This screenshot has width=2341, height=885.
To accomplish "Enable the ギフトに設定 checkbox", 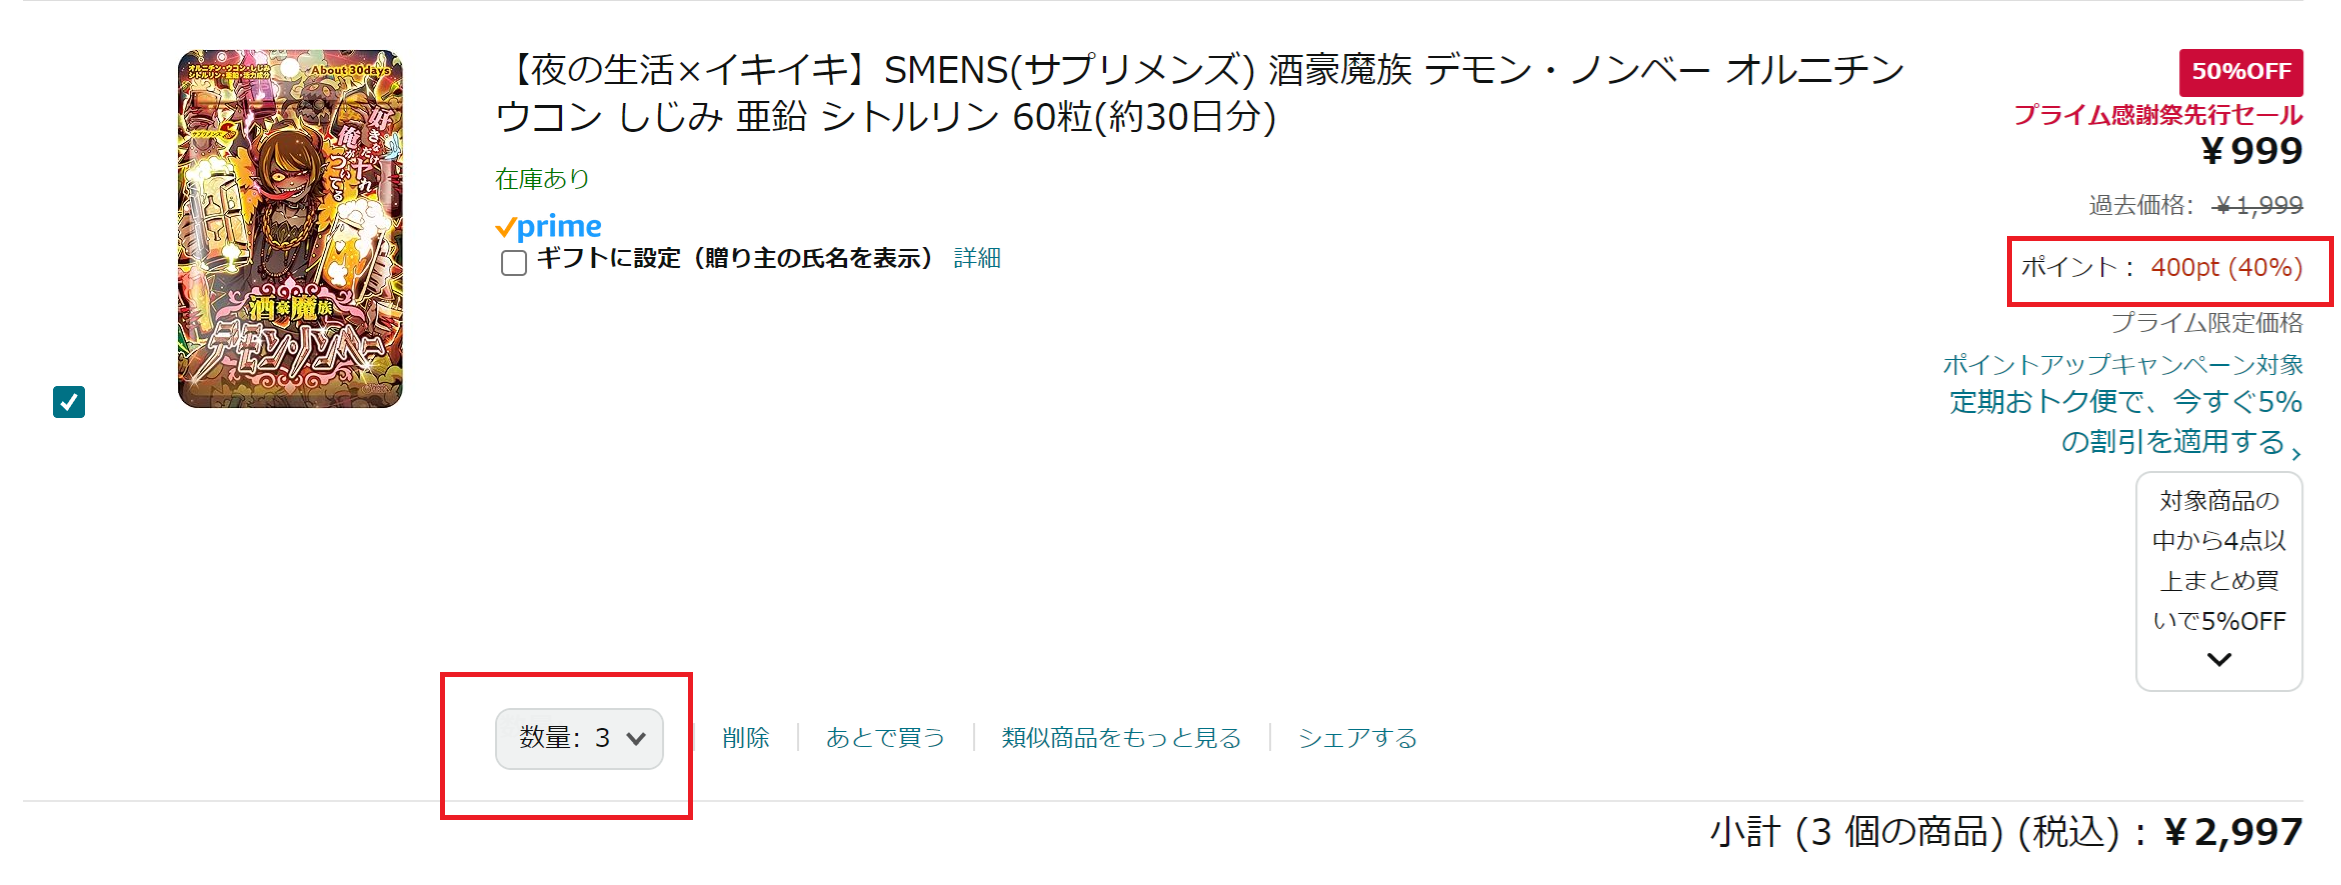I will coord(514,262).
